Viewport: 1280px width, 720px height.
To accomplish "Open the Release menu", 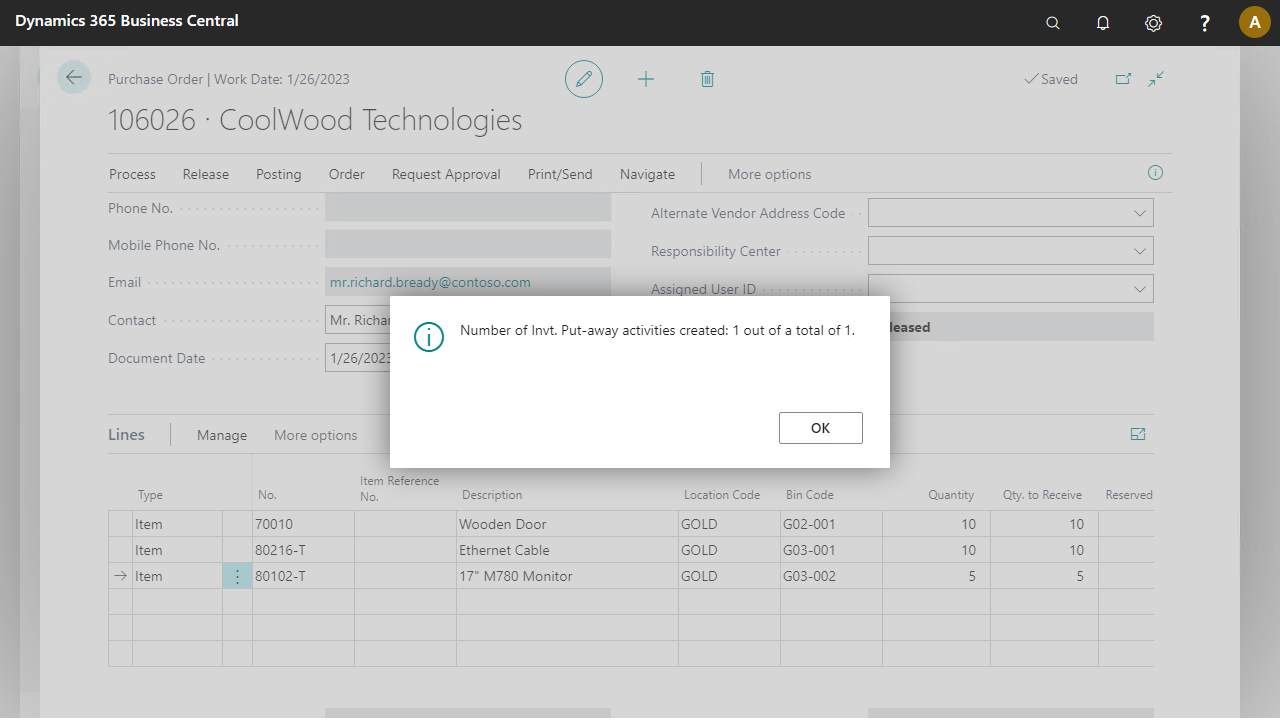I will (x=206, y=174).
